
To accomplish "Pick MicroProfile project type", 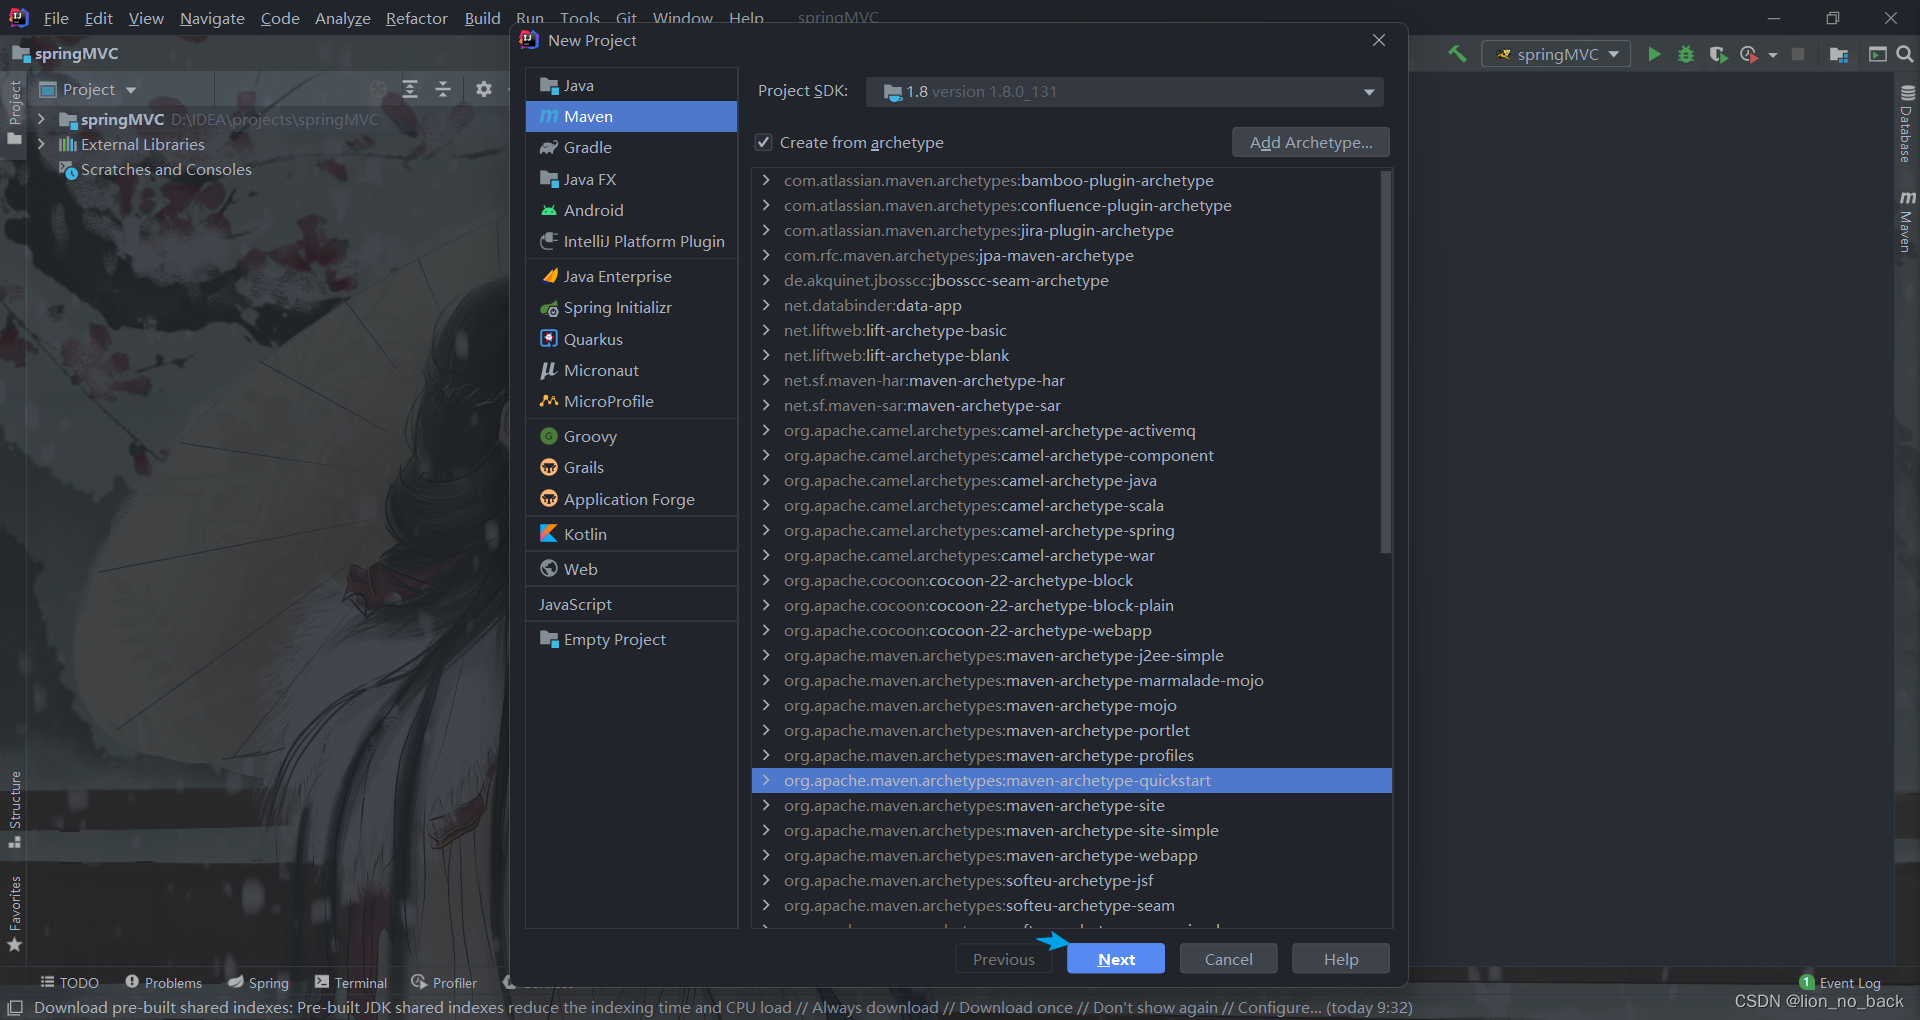I will 631,401.
